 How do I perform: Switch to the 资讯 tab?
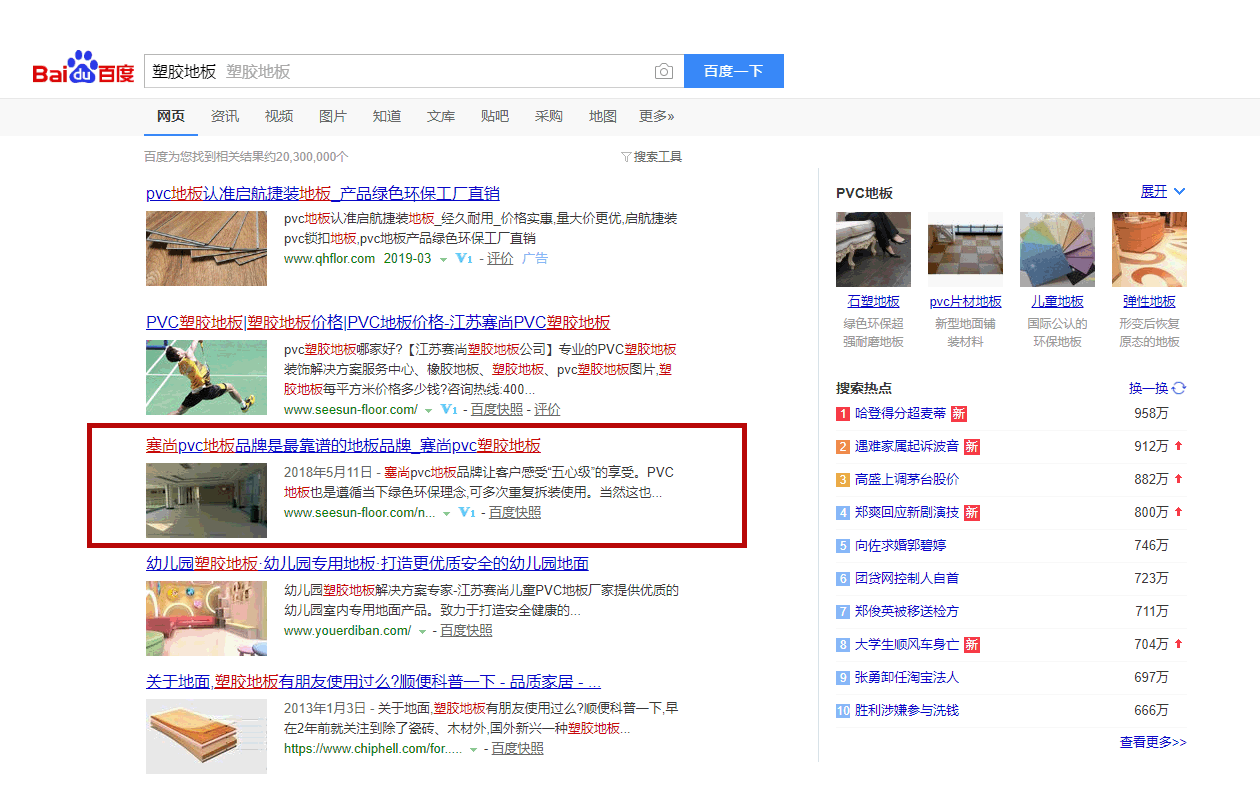225,116
